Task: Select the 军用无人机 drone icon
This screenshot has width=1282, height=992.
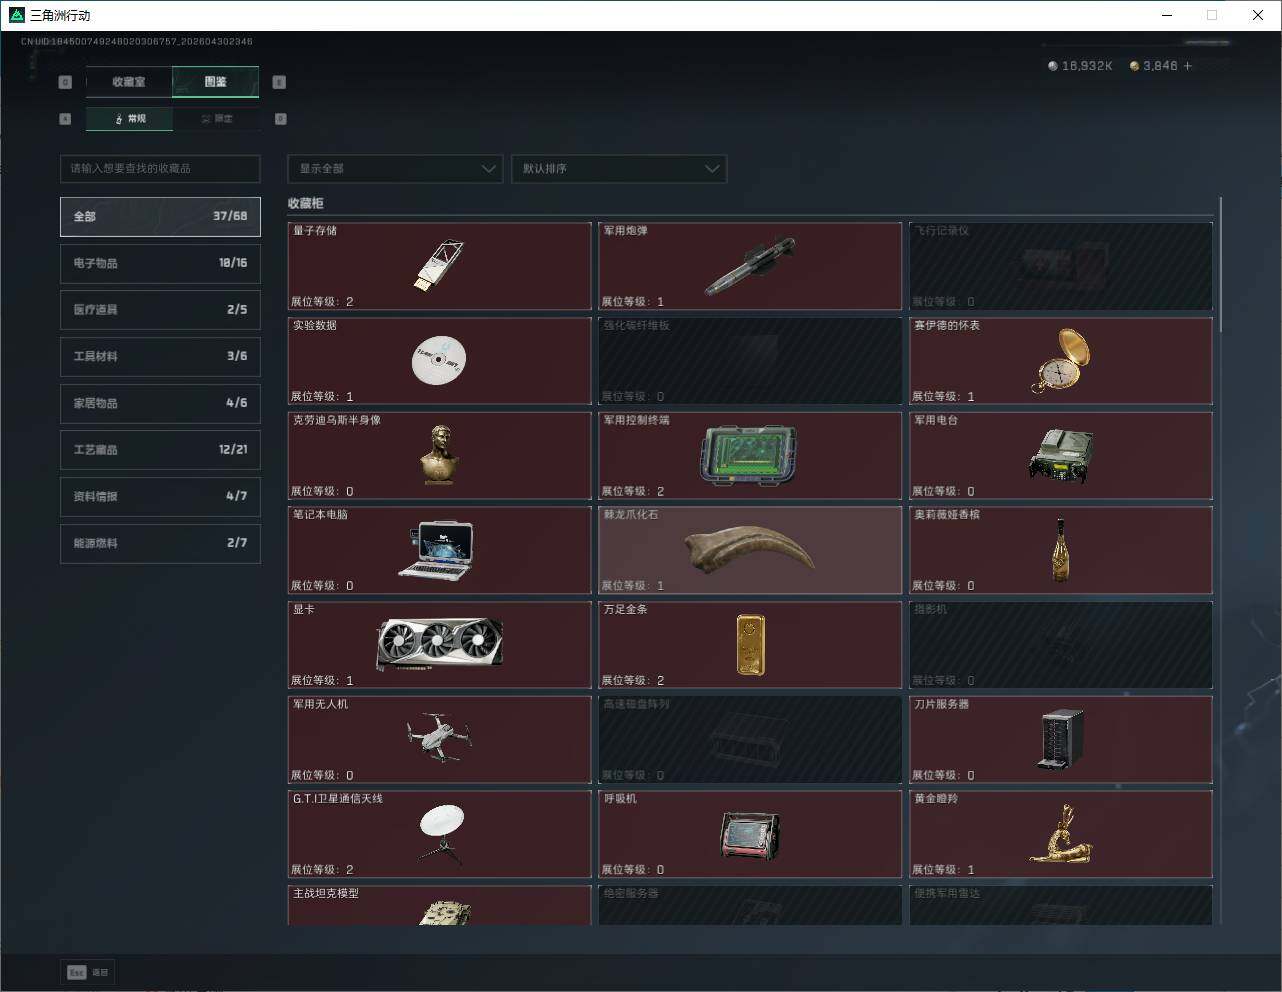Action: [x=439, y=738]
